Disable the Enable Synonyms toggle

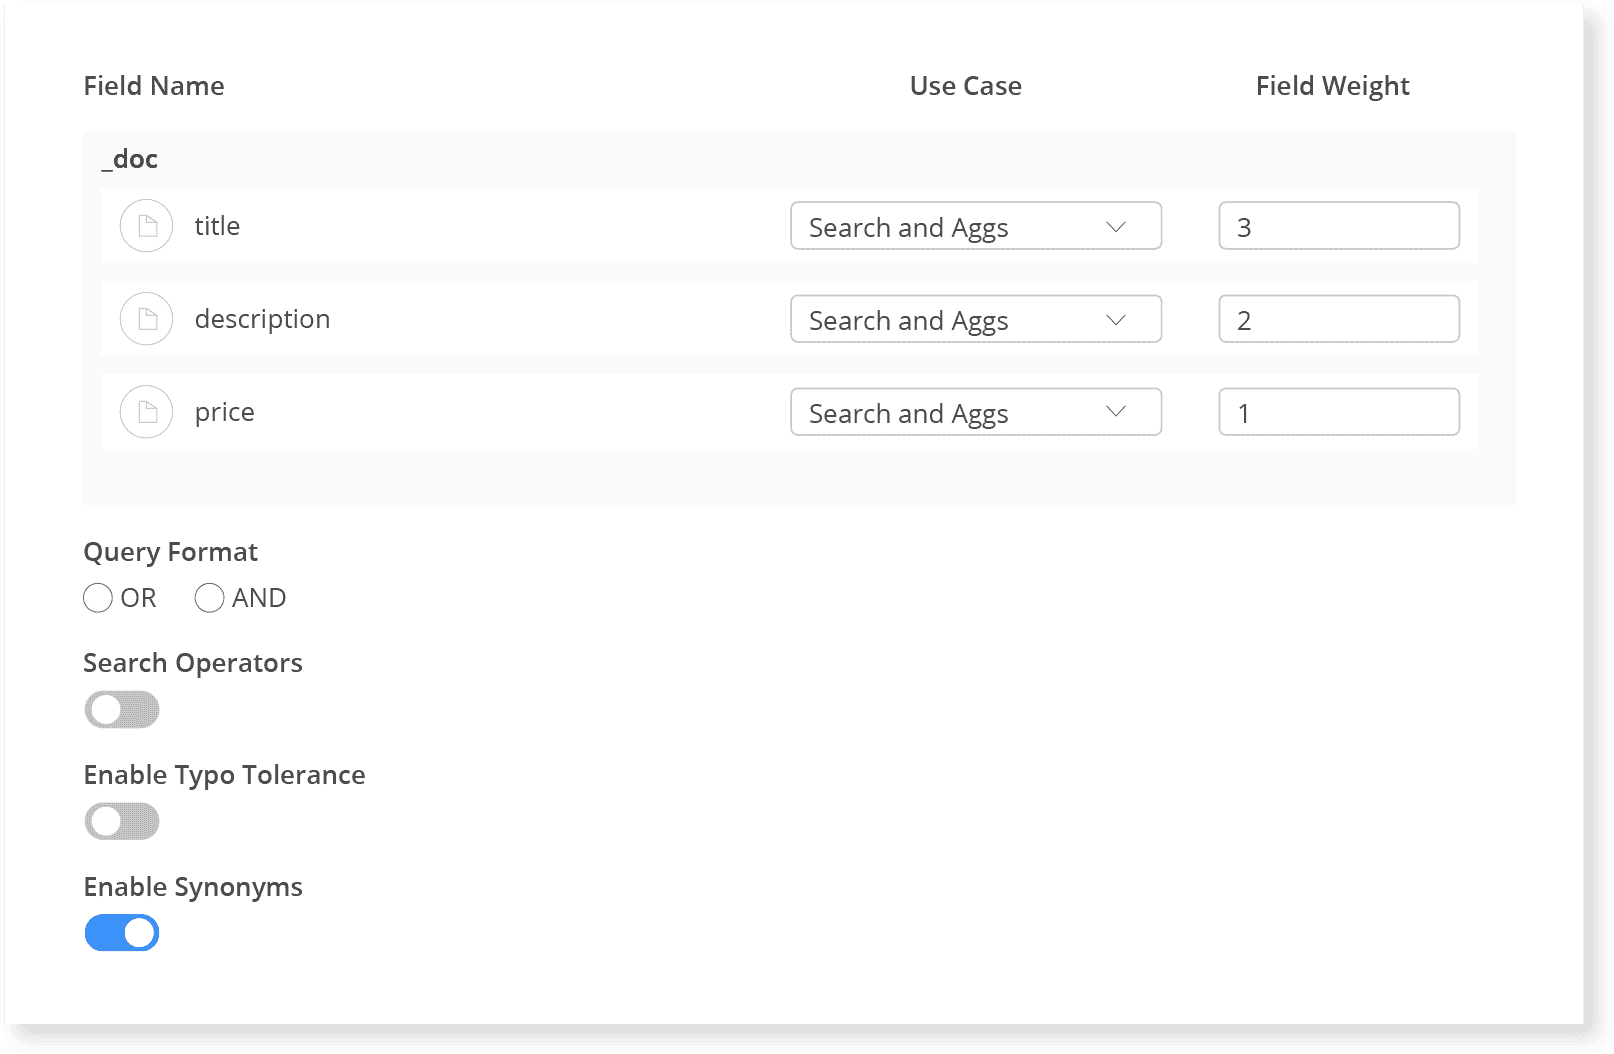(122, 933)
